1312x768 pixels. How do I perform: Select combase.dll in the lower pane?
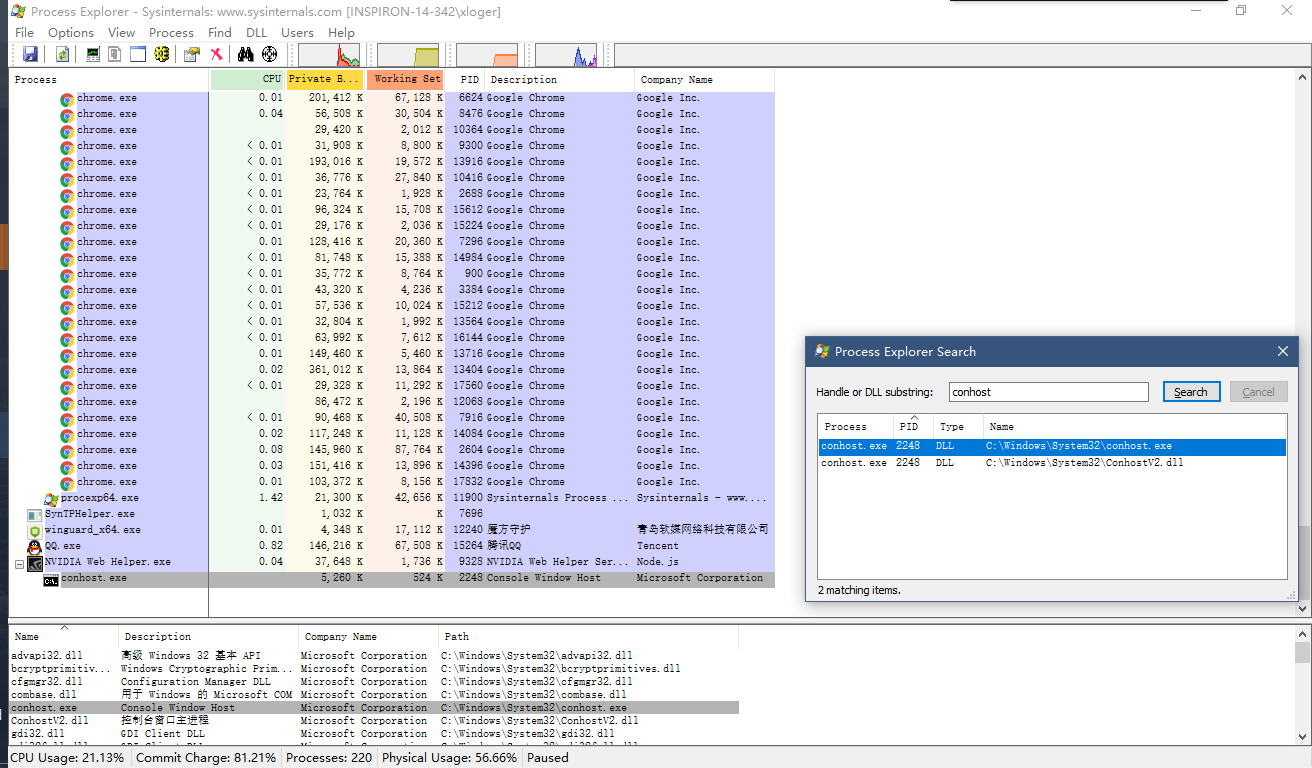click(374, 695)
